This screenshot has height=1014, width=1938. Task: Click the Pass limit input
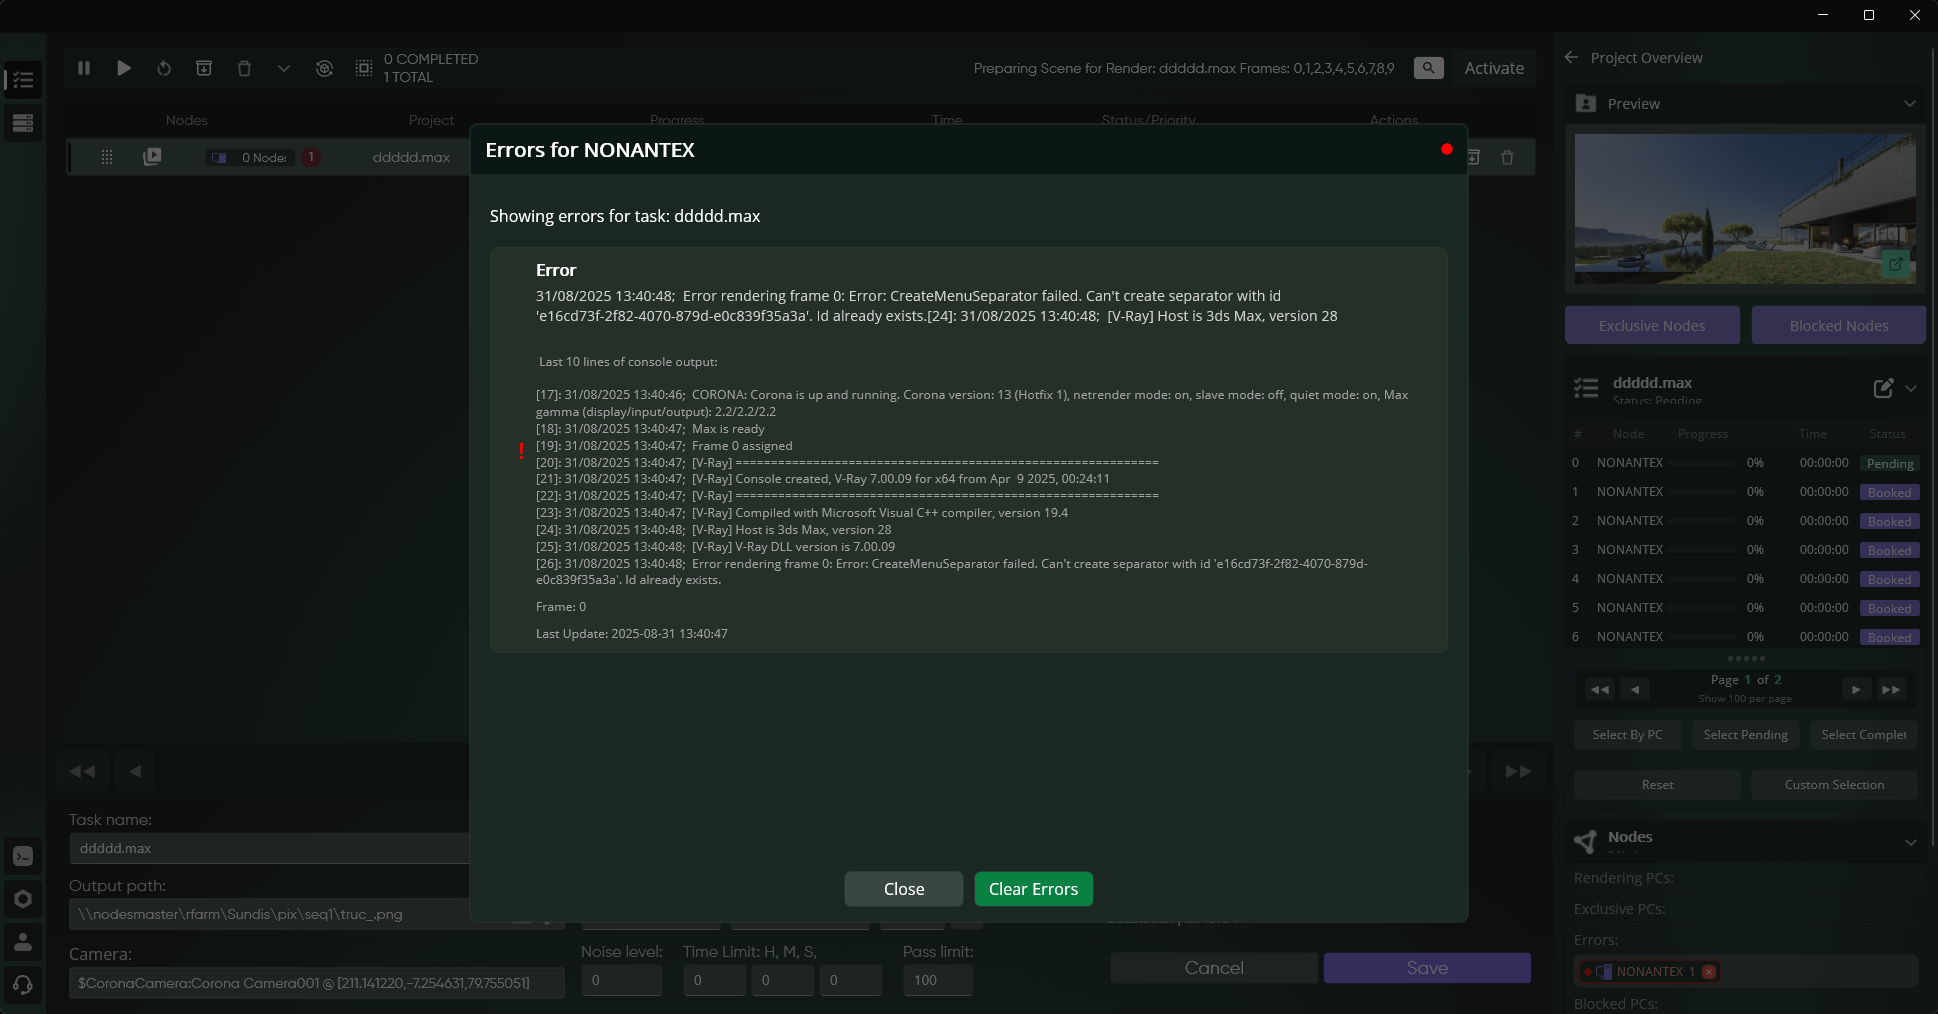[937, 980]
